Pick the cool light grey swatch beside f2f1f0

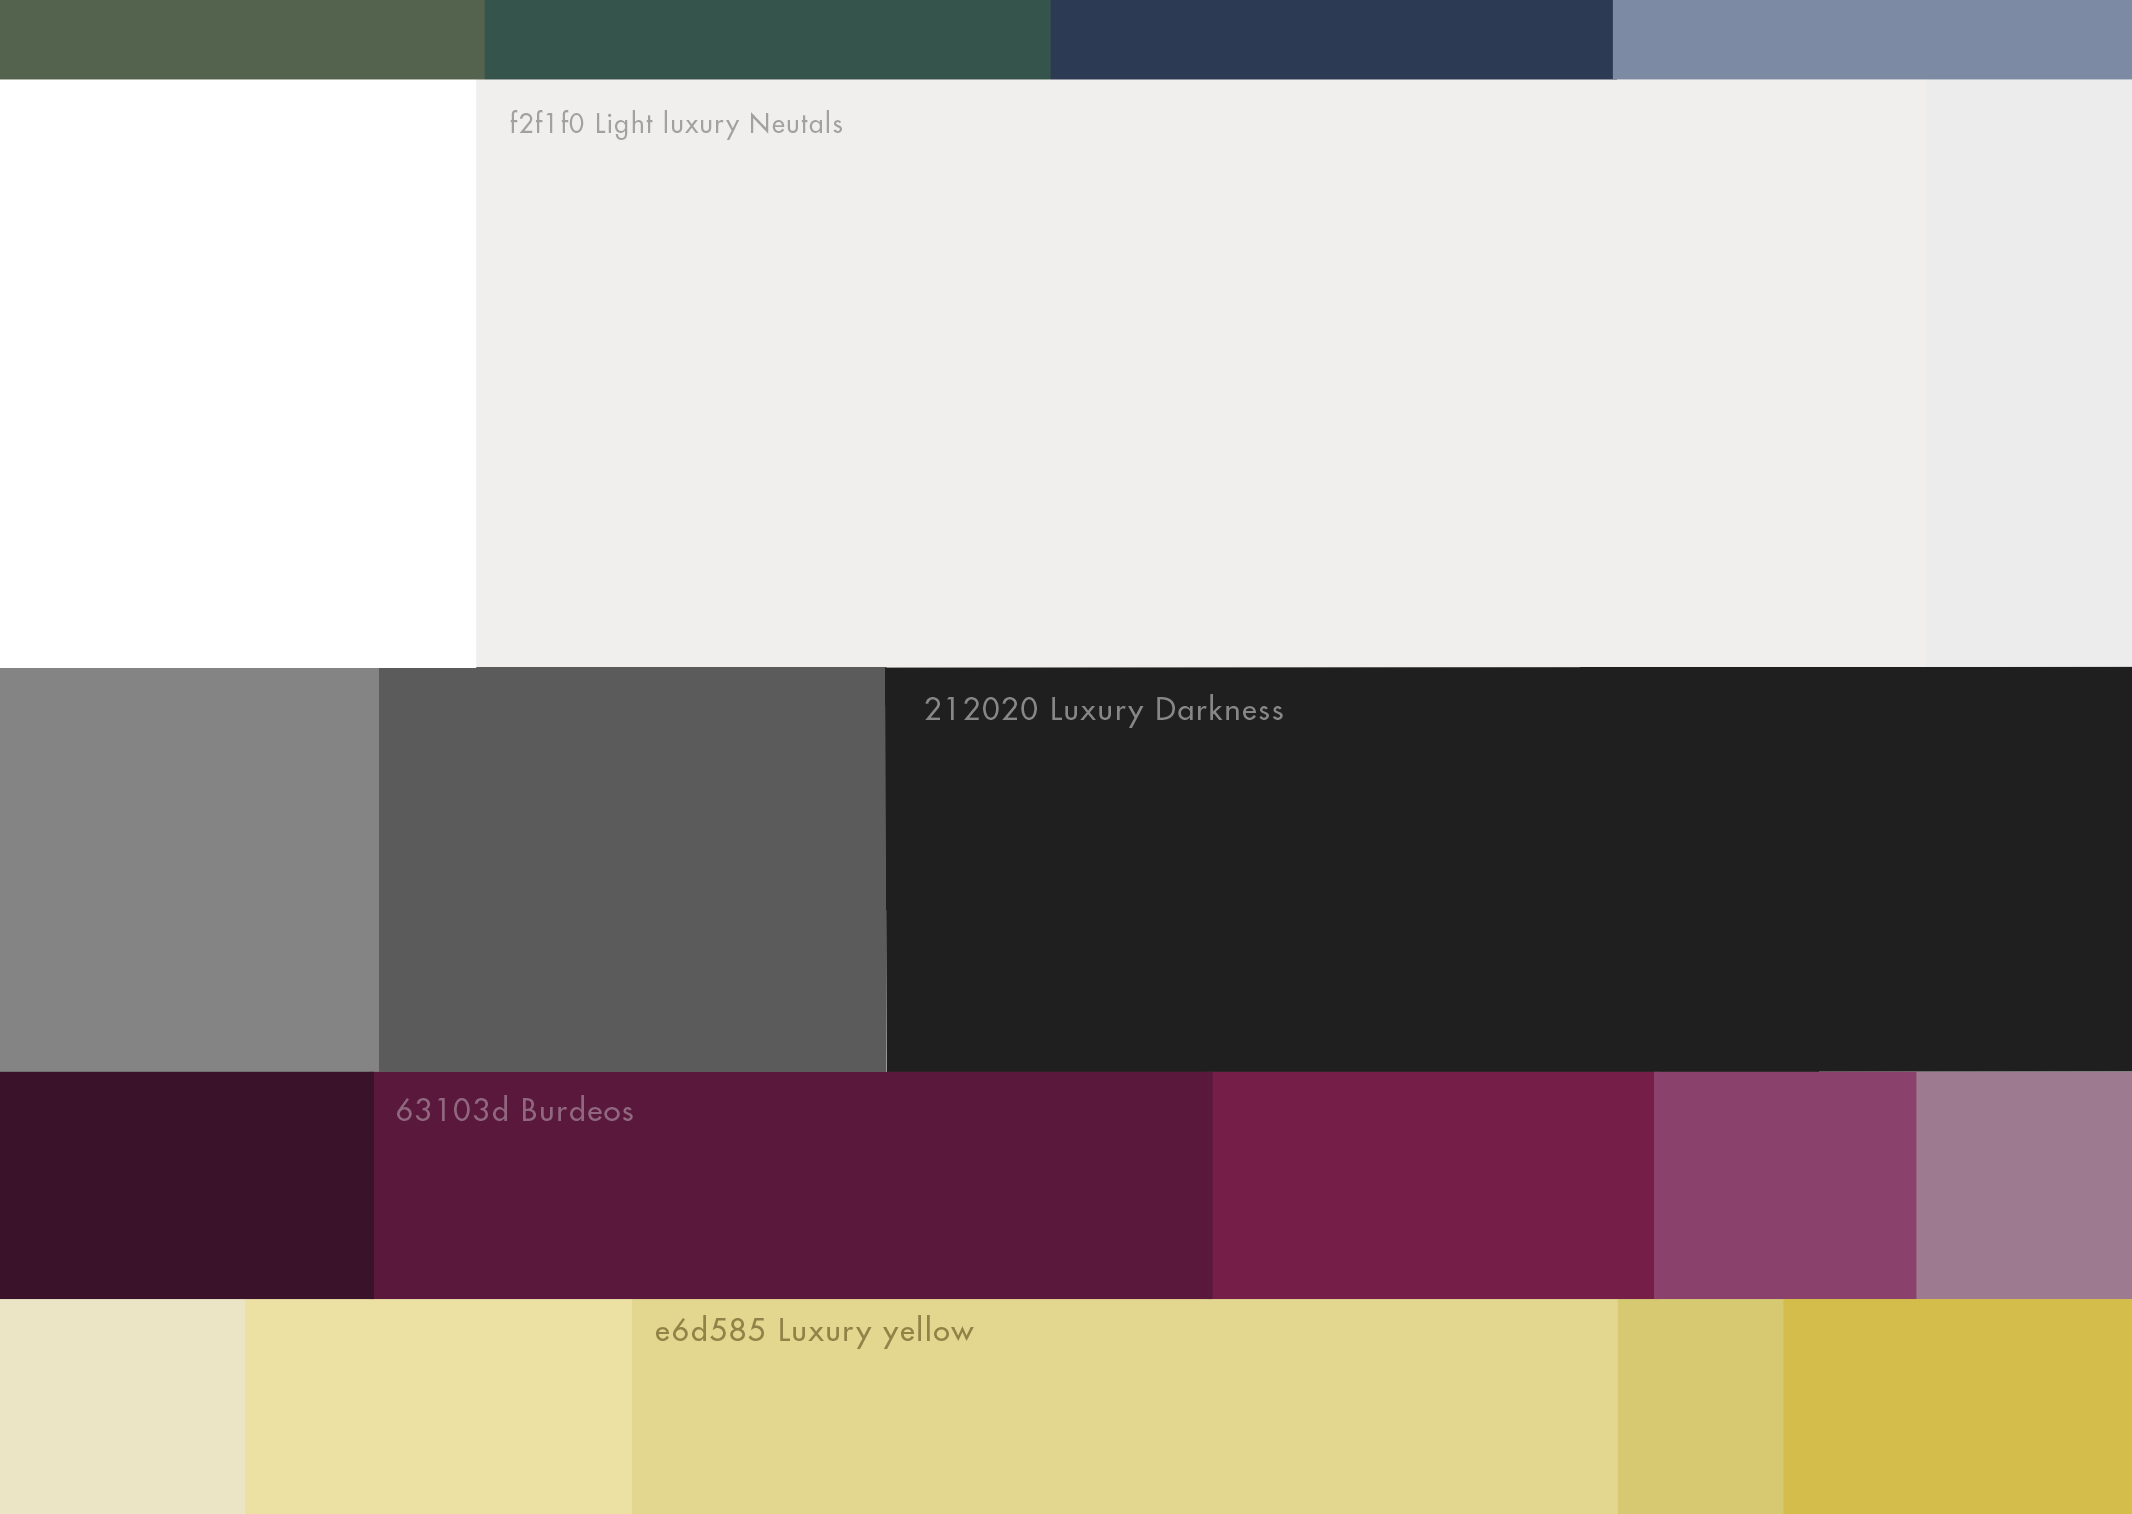[x=2029, y=373]
